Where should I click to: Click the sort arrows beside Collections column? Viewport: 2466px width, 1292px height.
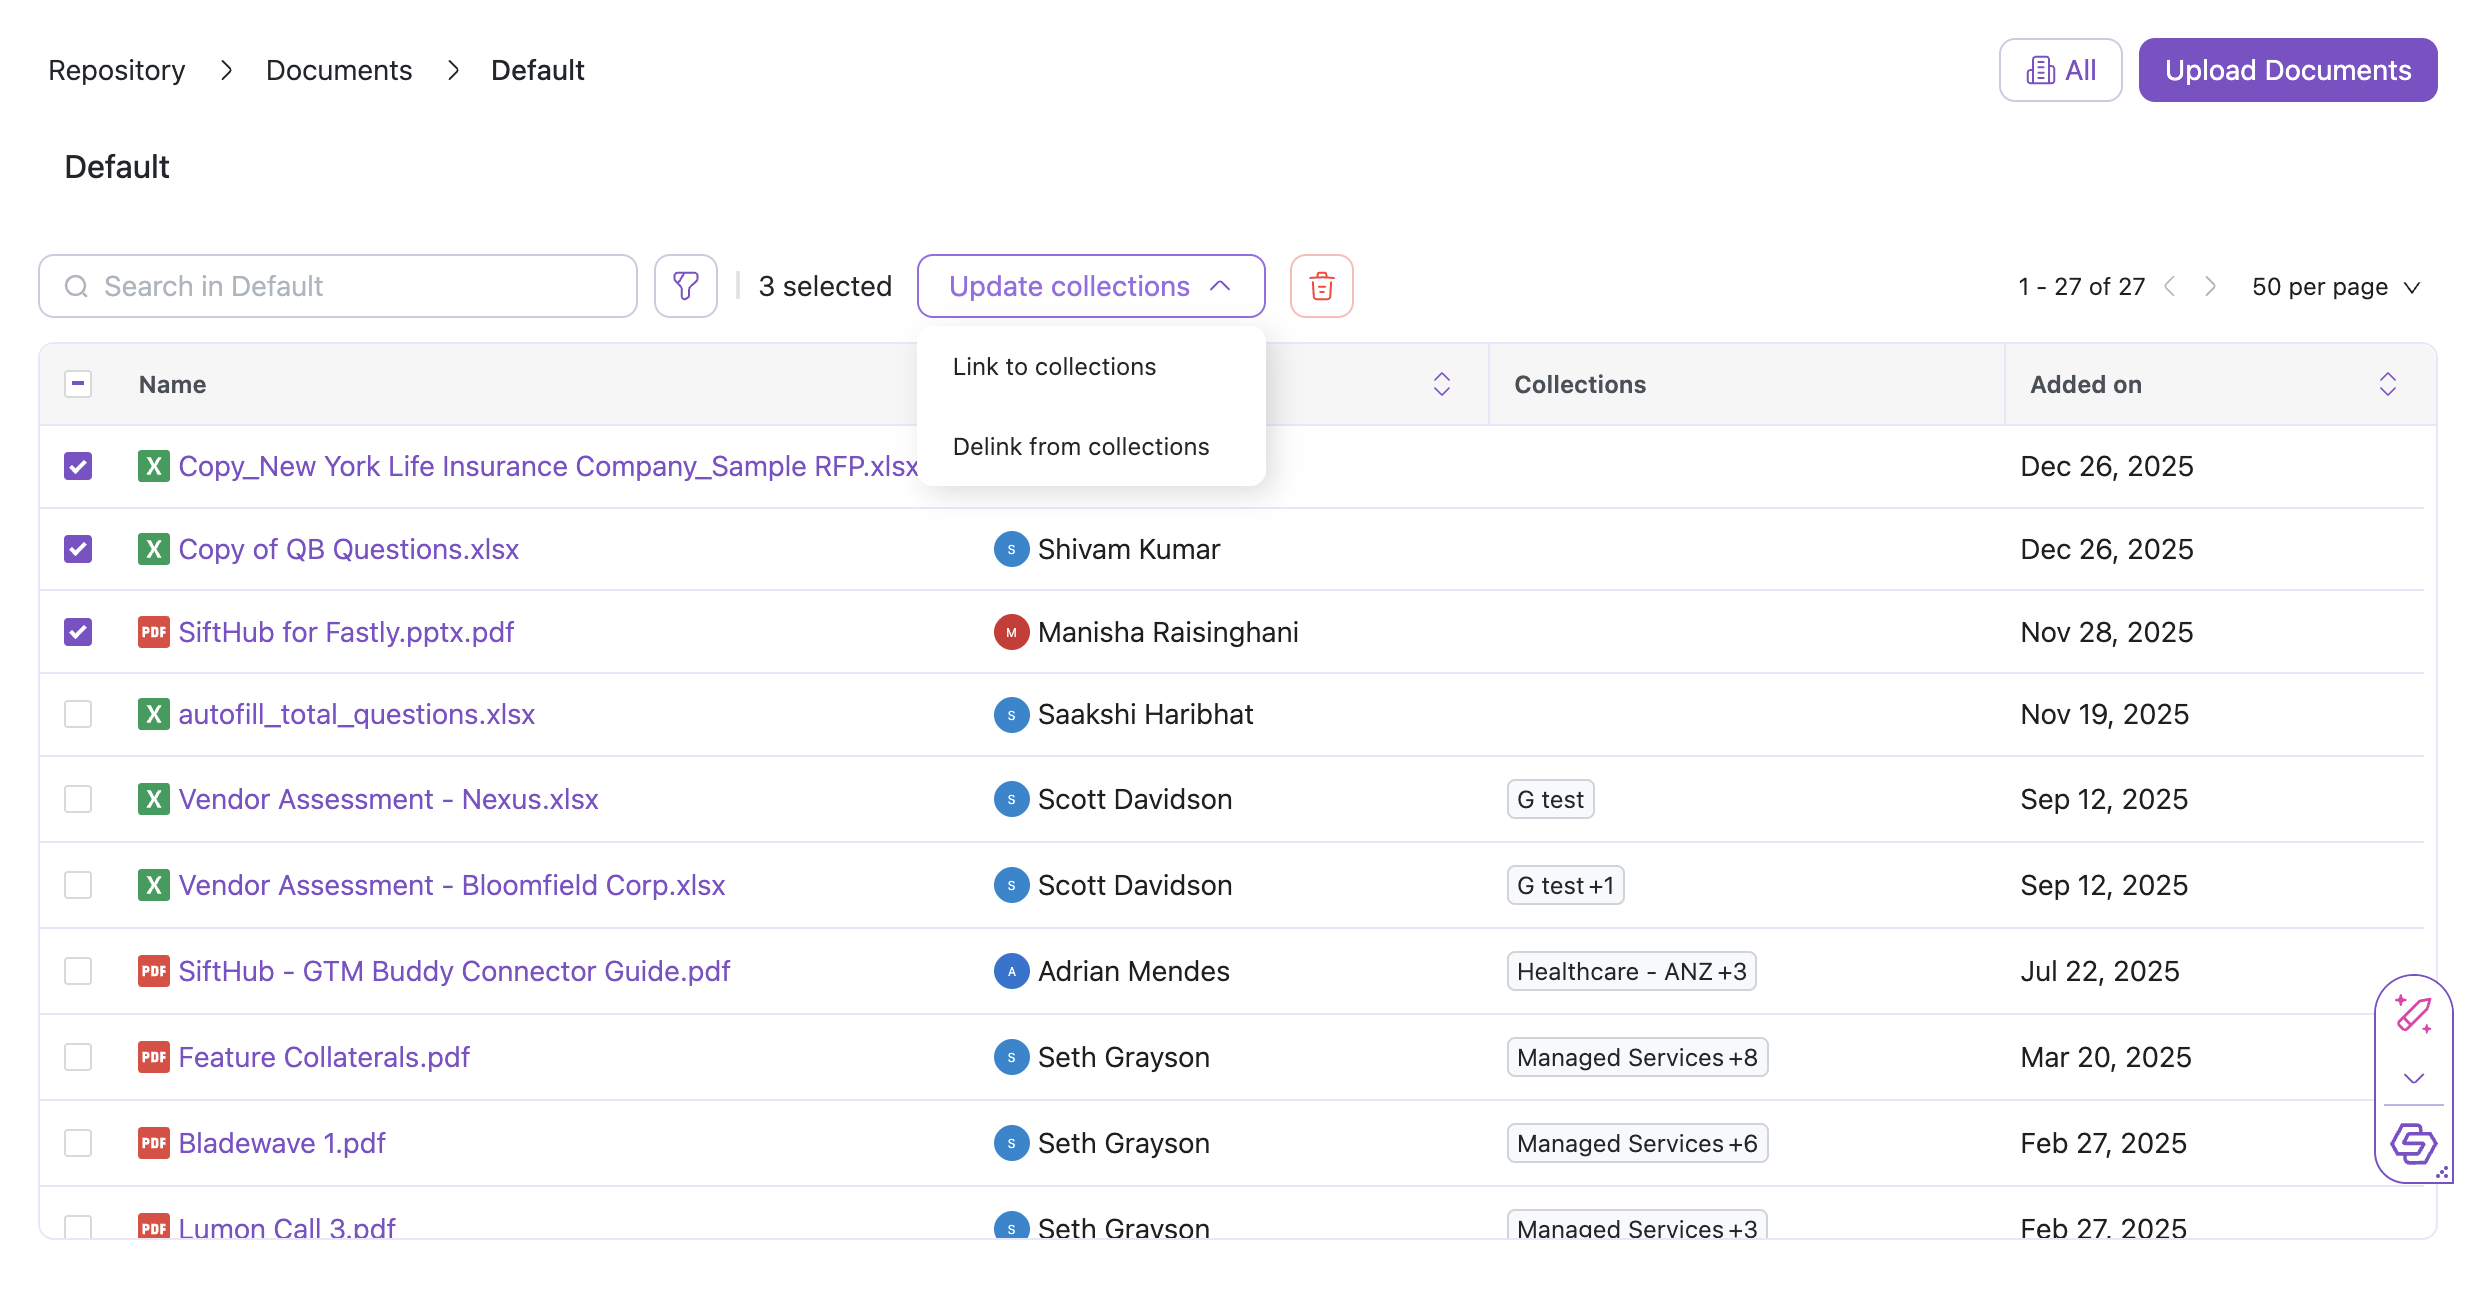(1441, 384)
